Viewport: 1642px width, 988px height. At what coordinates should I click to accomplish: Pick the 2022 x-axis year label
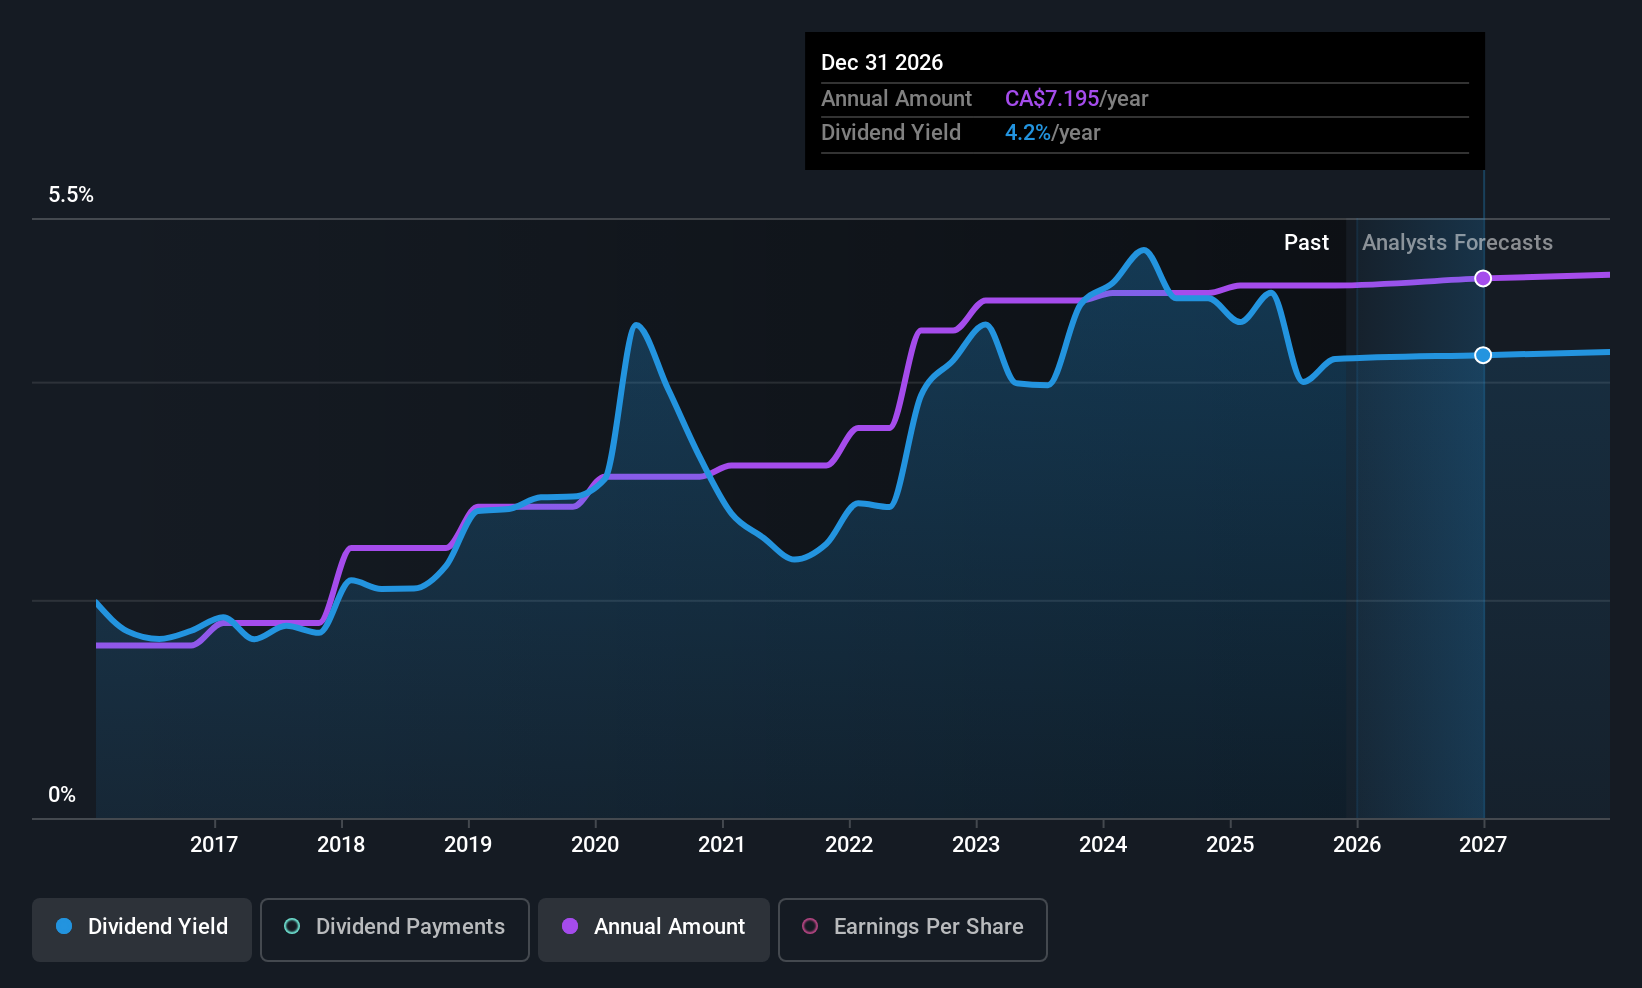tap(849, 845)
